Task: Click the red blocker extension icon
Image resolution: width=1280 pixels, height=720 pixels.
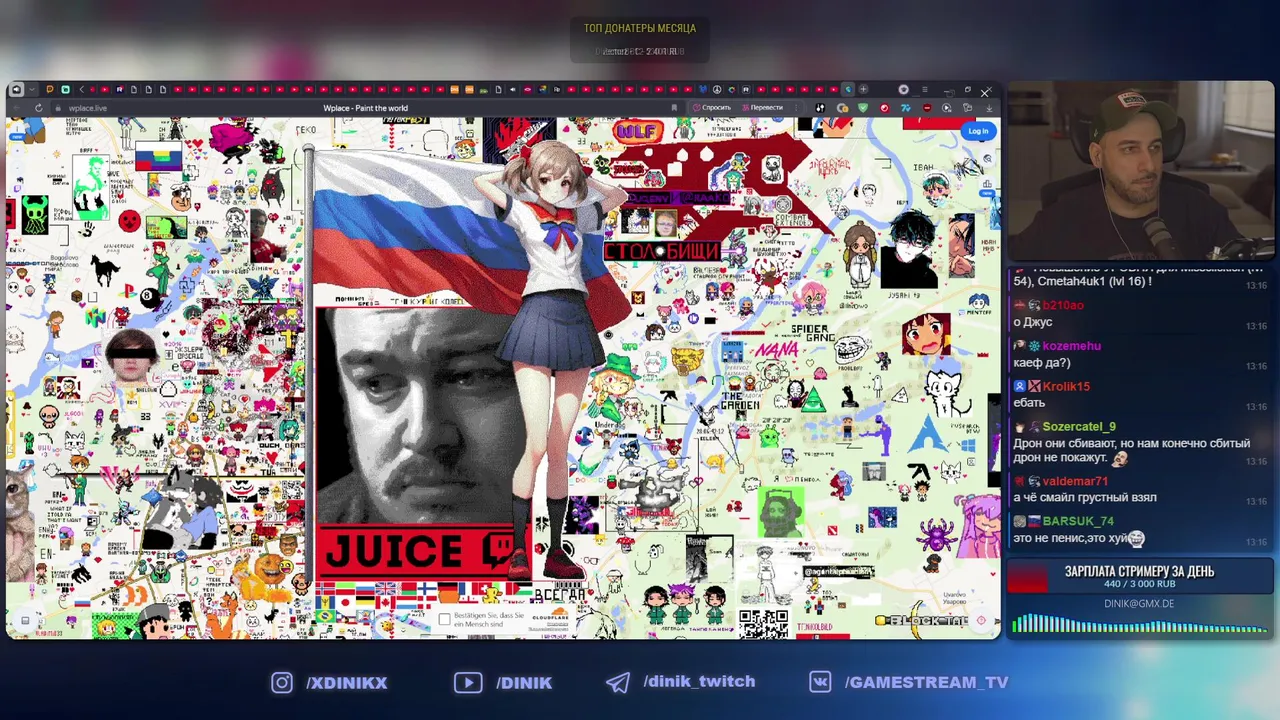Action: click(x=927, y=107)
